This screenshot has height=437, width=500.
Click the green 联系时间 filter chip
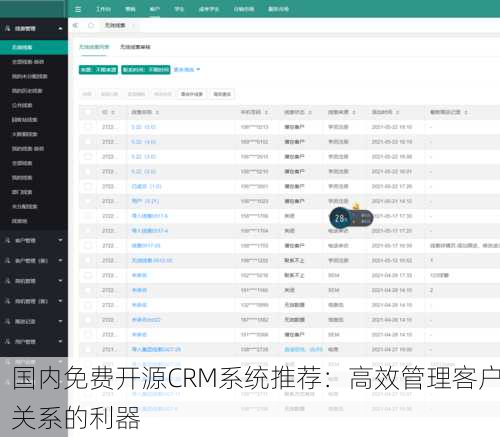pos(146,70)
